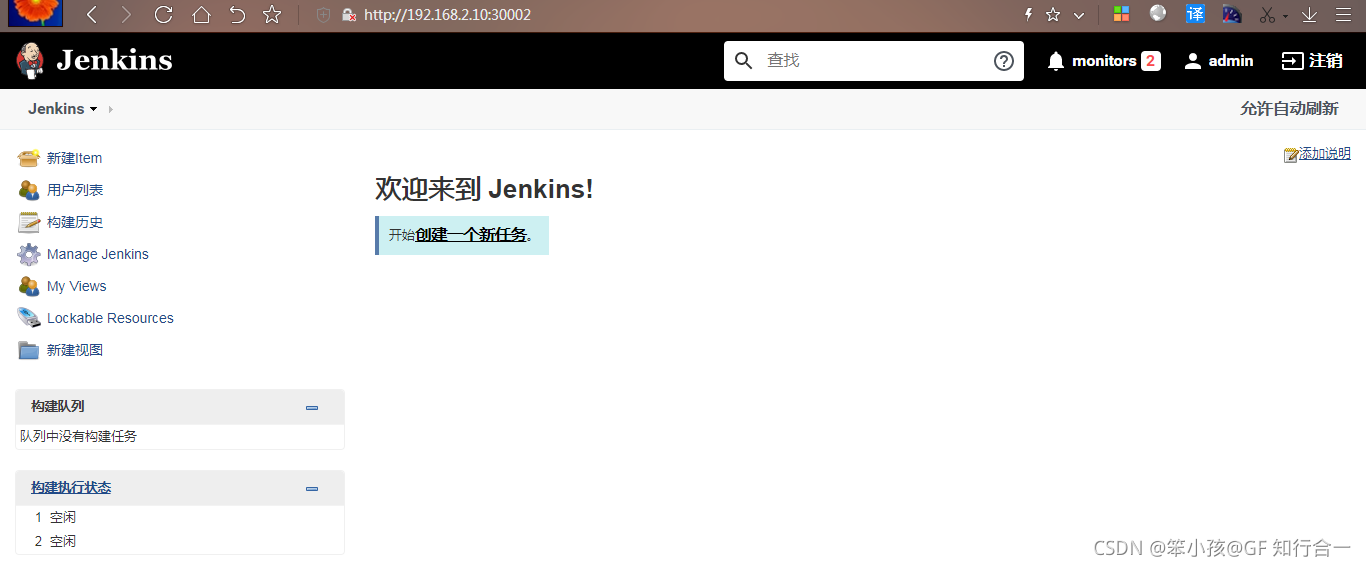Click the translate 译 extension icon
The image size is (1366, 566).
1195,14
